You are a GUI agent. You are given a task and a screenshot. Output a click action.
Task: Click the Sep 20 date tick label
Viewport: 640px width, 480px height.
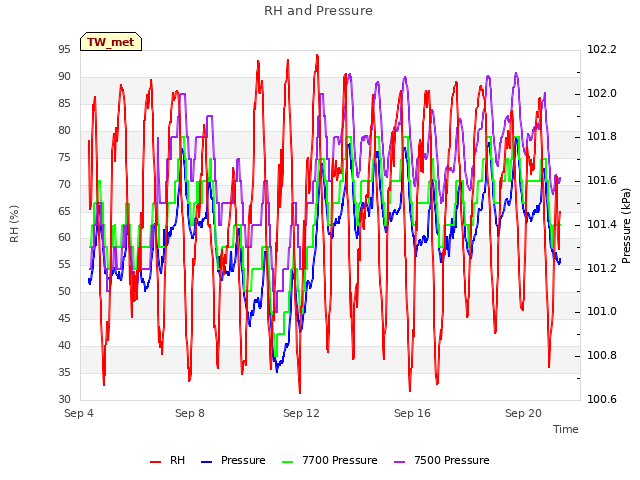(x=523, y=413)
